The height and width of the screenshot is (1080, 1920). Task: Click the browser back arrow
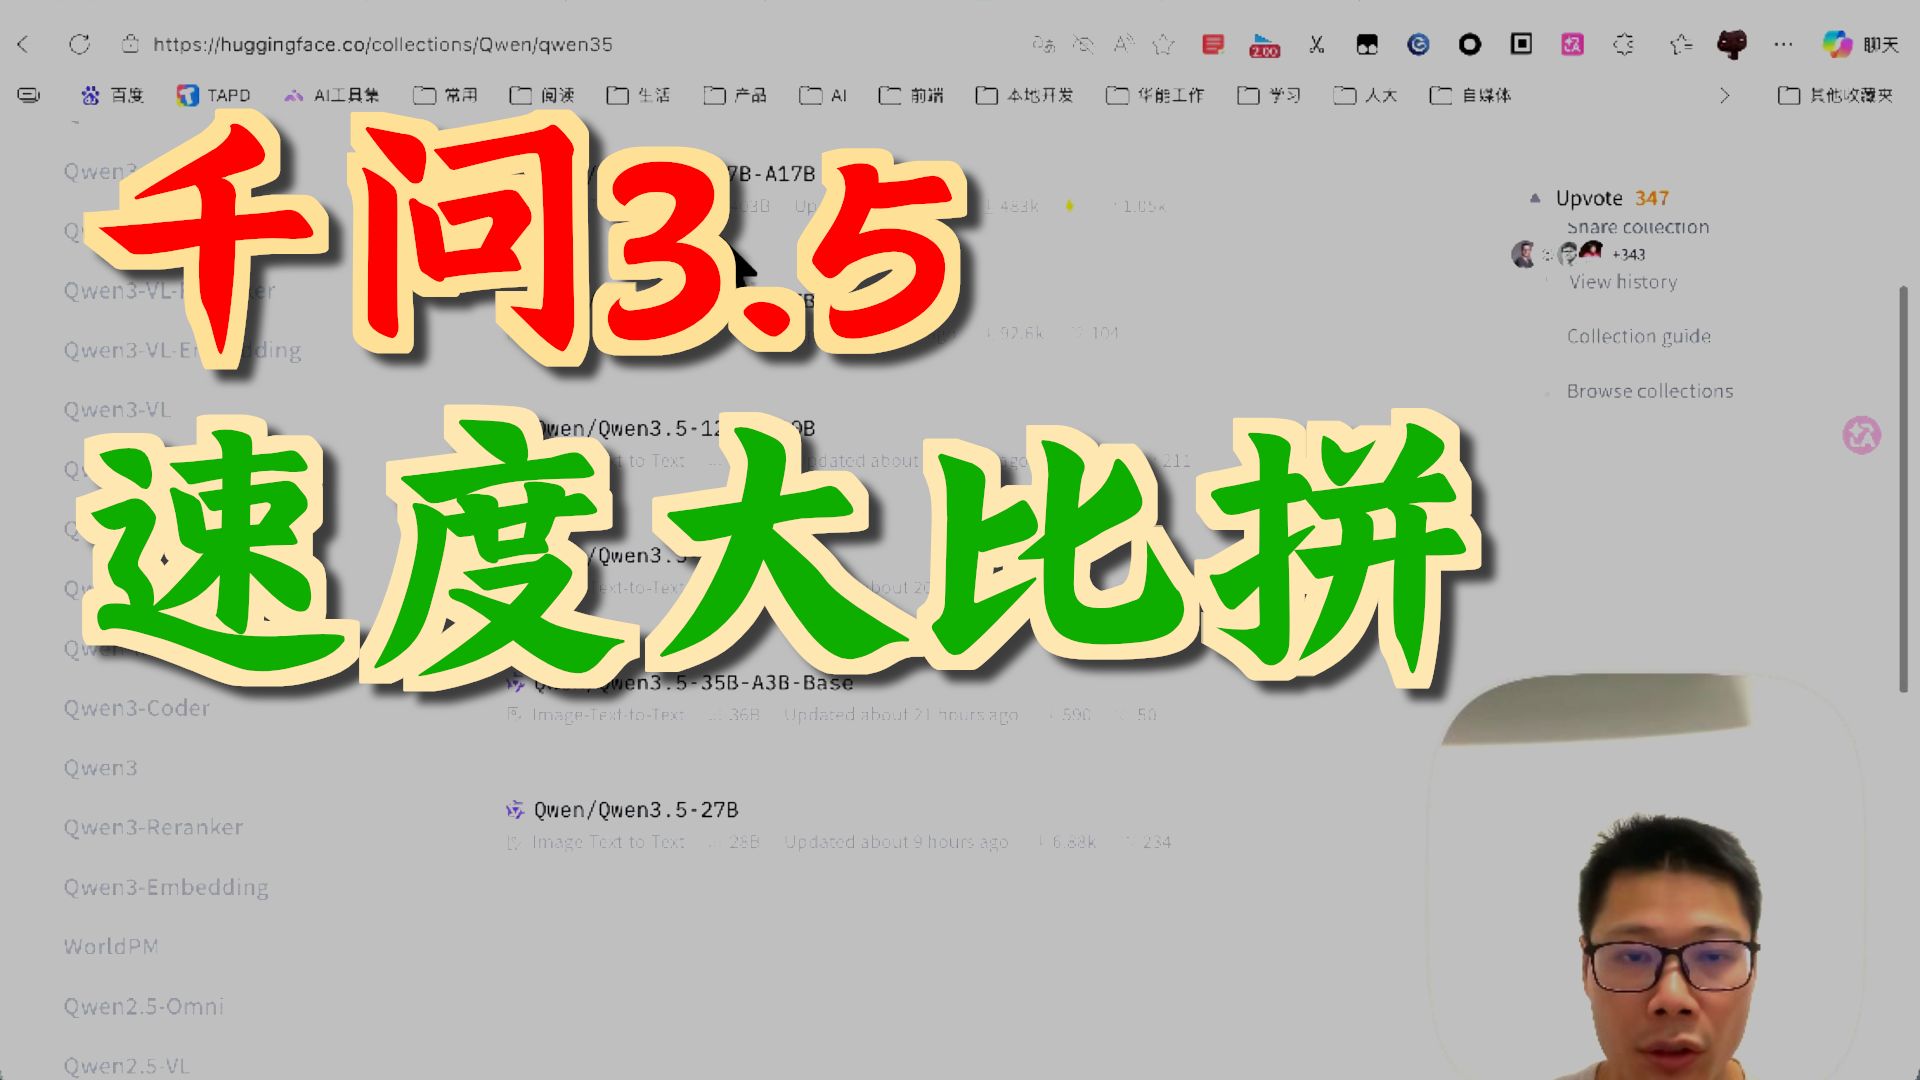24,44
